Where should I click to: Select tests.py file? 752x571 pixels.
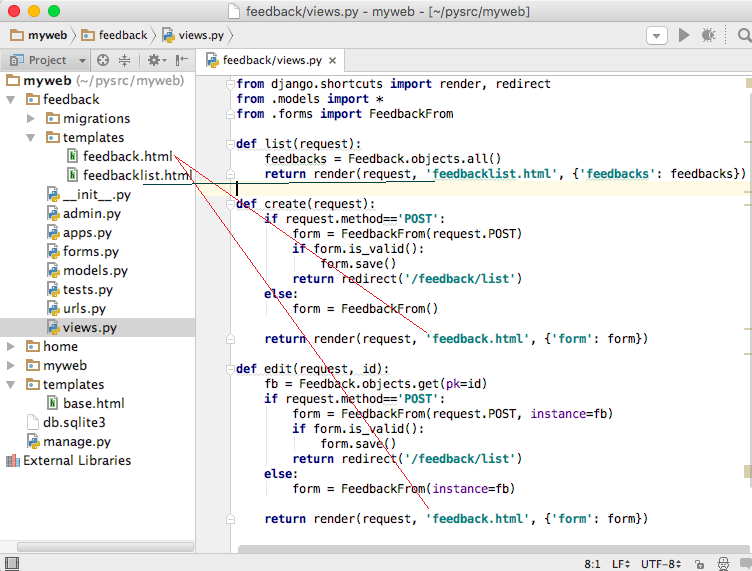tap(88, 290)
